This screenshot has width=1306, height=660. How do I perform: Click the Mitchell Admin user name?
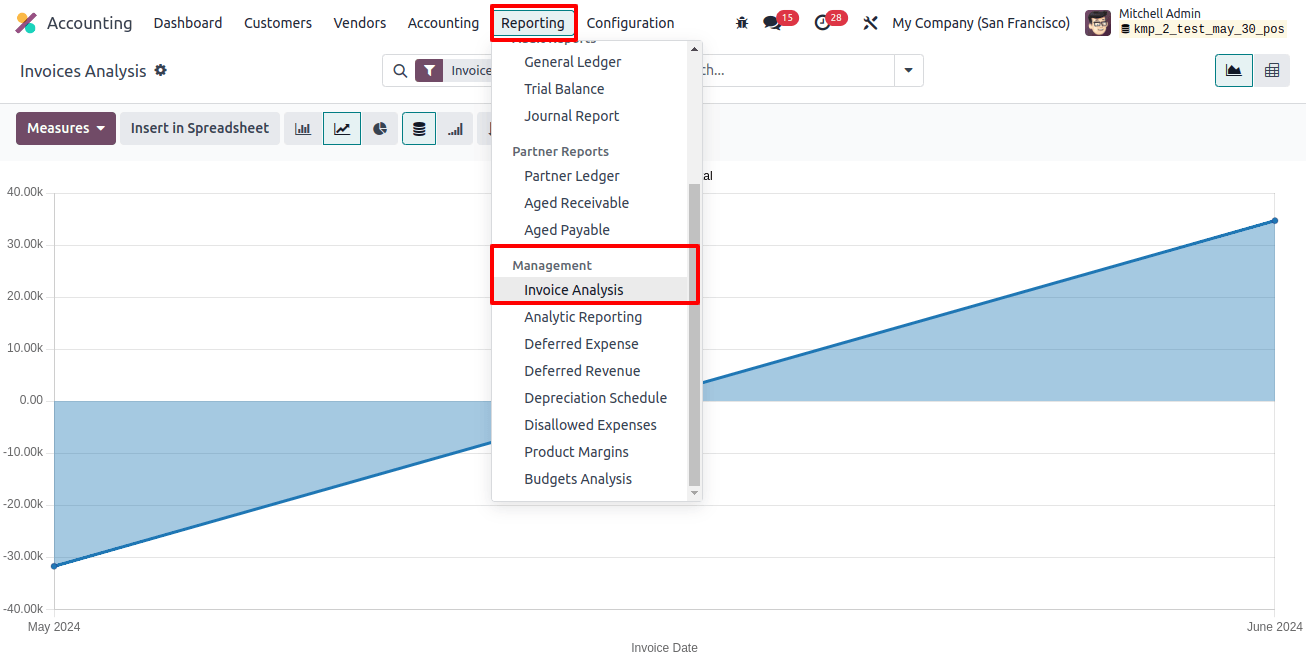pyautogui.click(x=1160, y=14)
